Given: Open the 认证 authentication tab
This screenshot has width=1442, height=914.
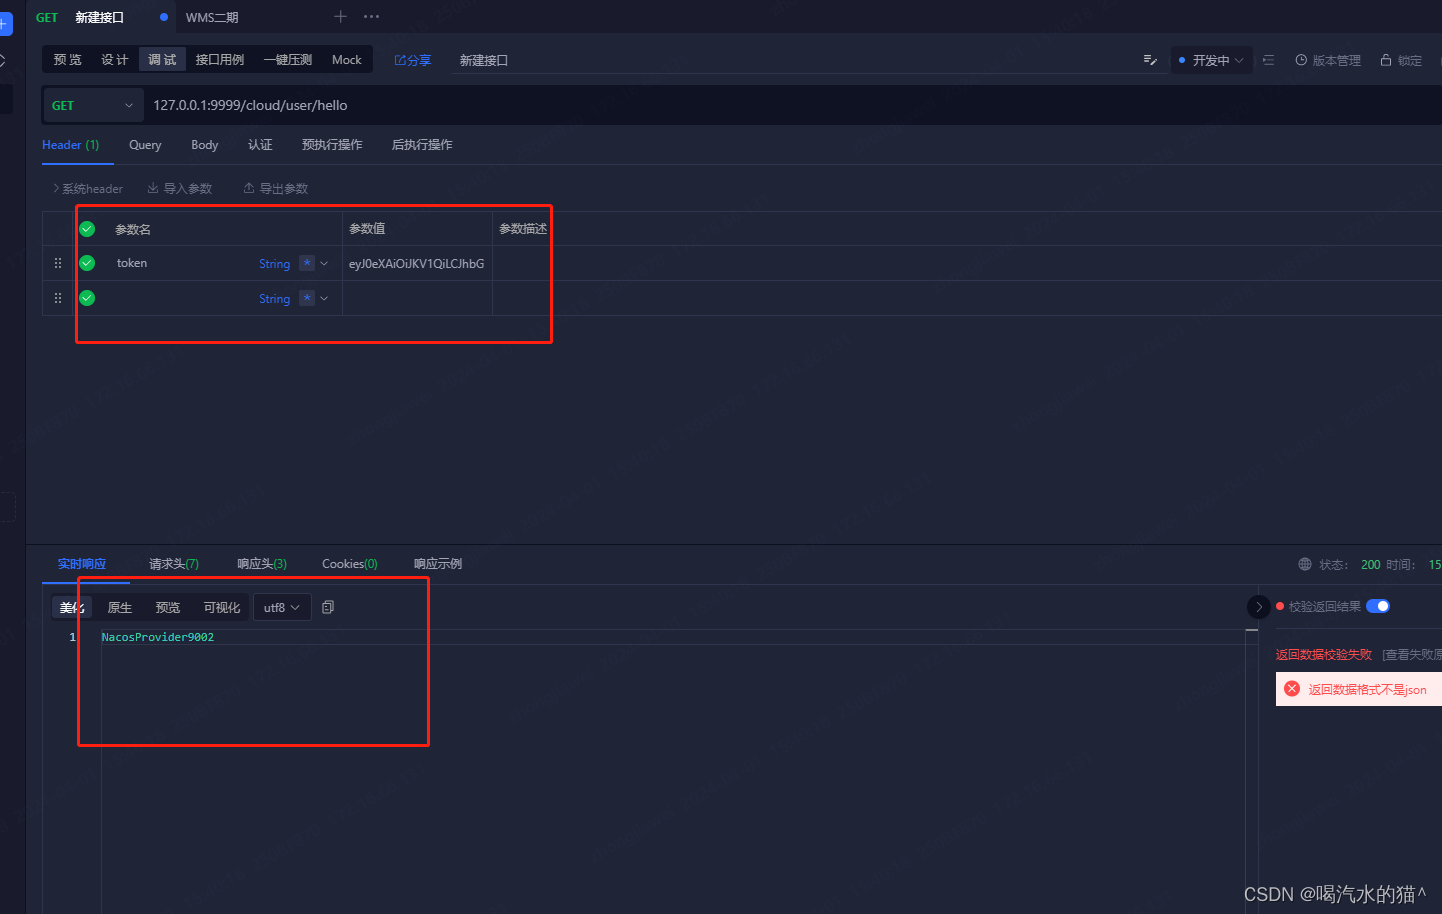Looking at the screenshot, I should pos(260,145).
